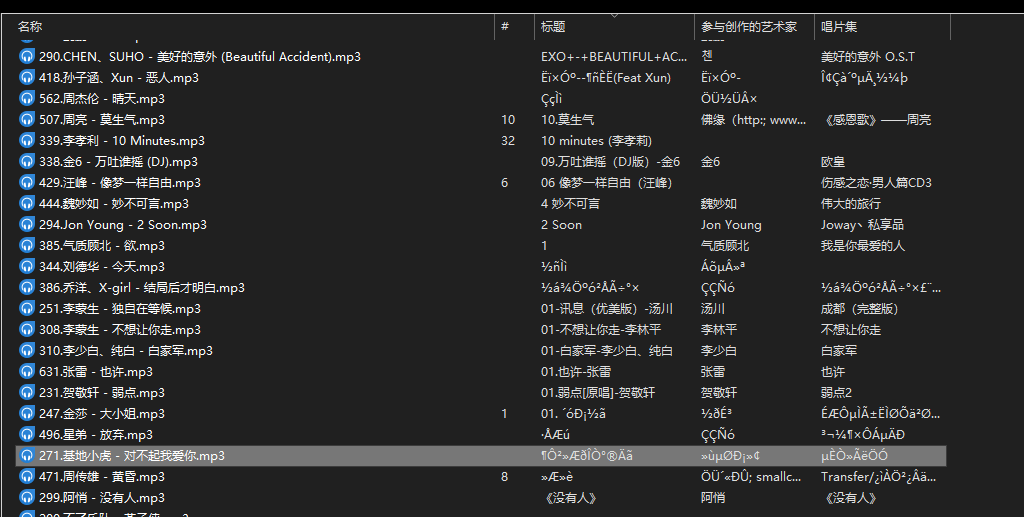Screen dimensions: 1024x517
Task: Click album cell 《感恩歌》——周亮
Action: coord(876,119)
